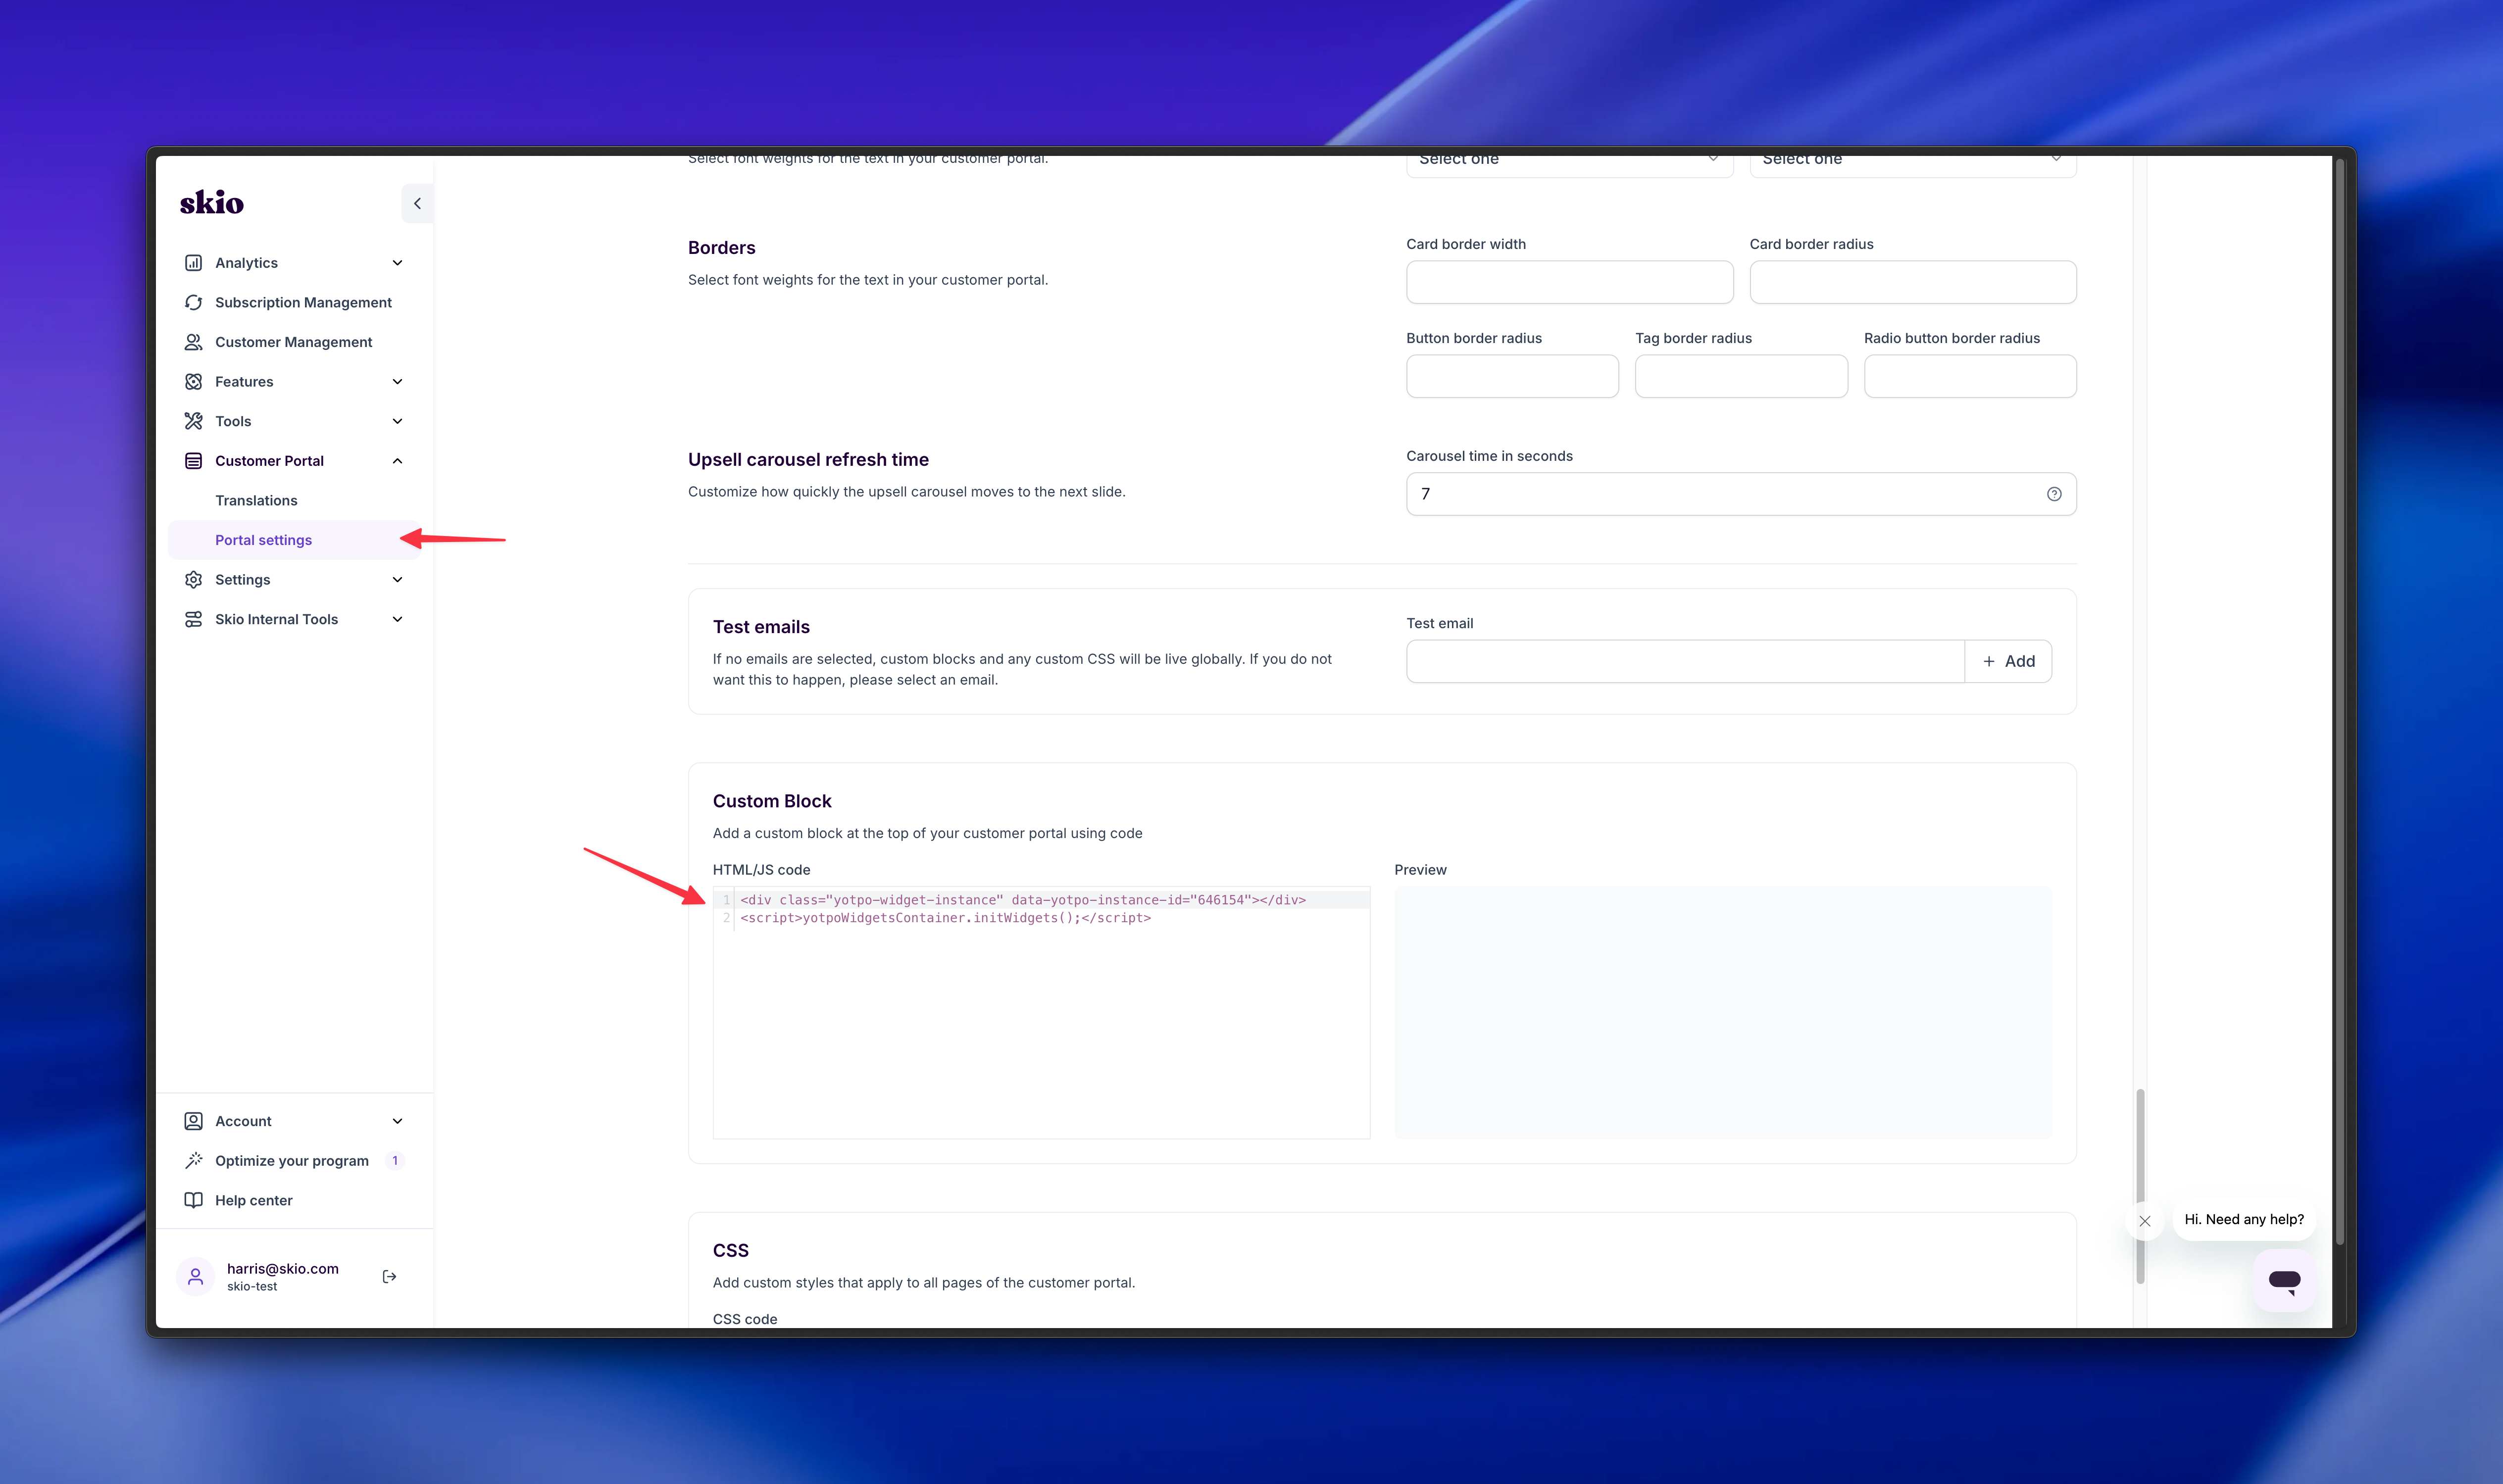Click the carousel time help icon
The image size is (2503, 1484).
[2054, 494]
